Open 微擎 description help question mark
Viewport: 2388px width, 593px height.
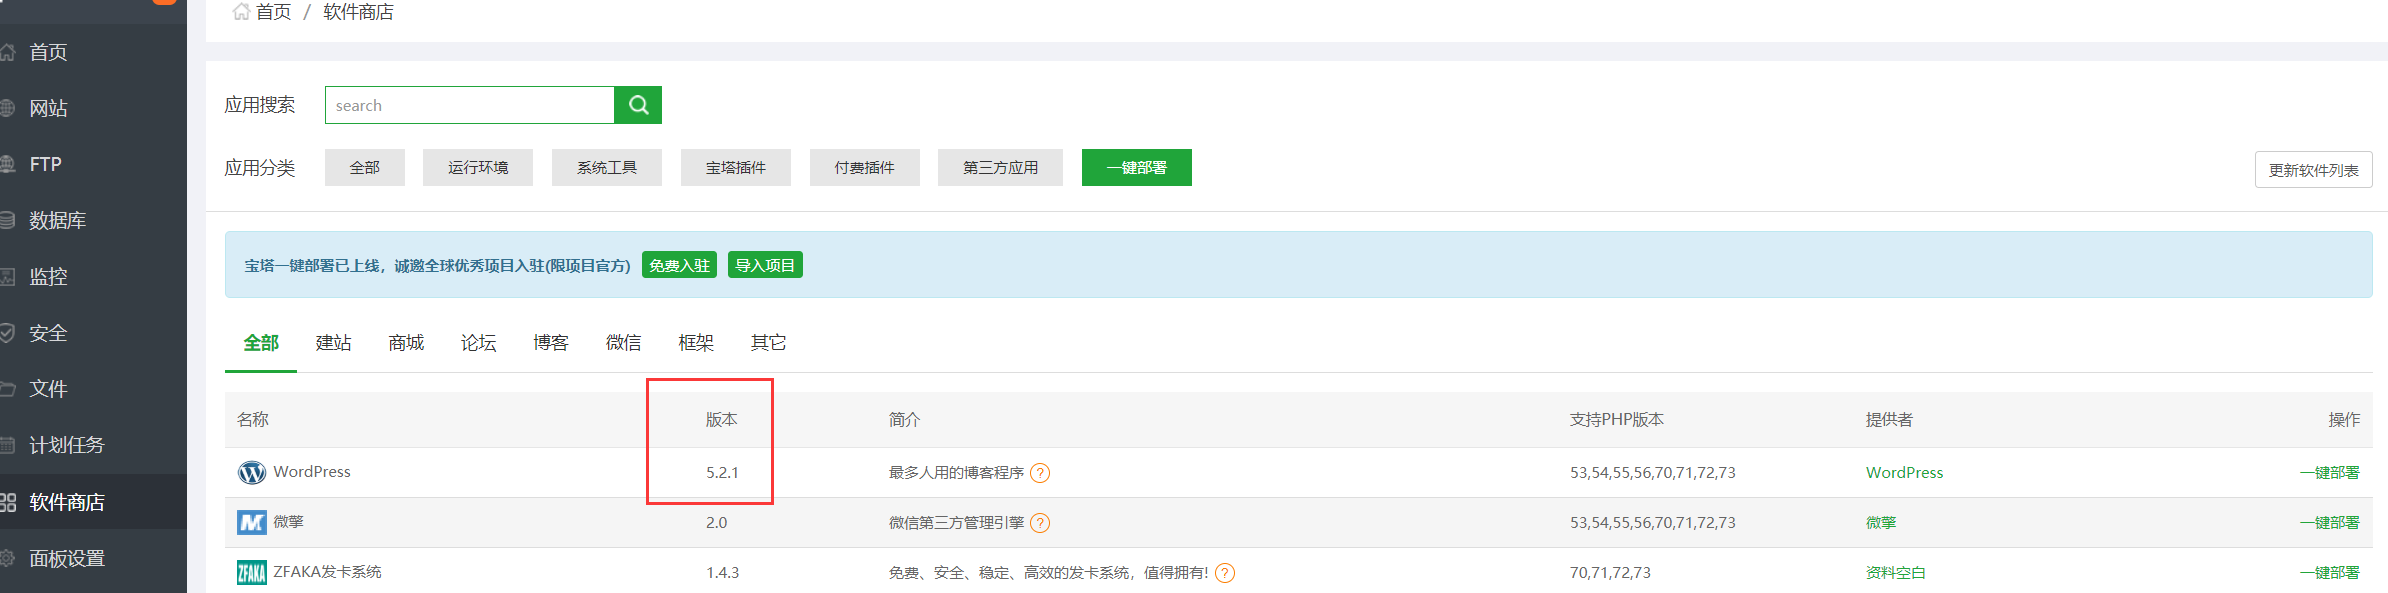tap(1040, 523)
